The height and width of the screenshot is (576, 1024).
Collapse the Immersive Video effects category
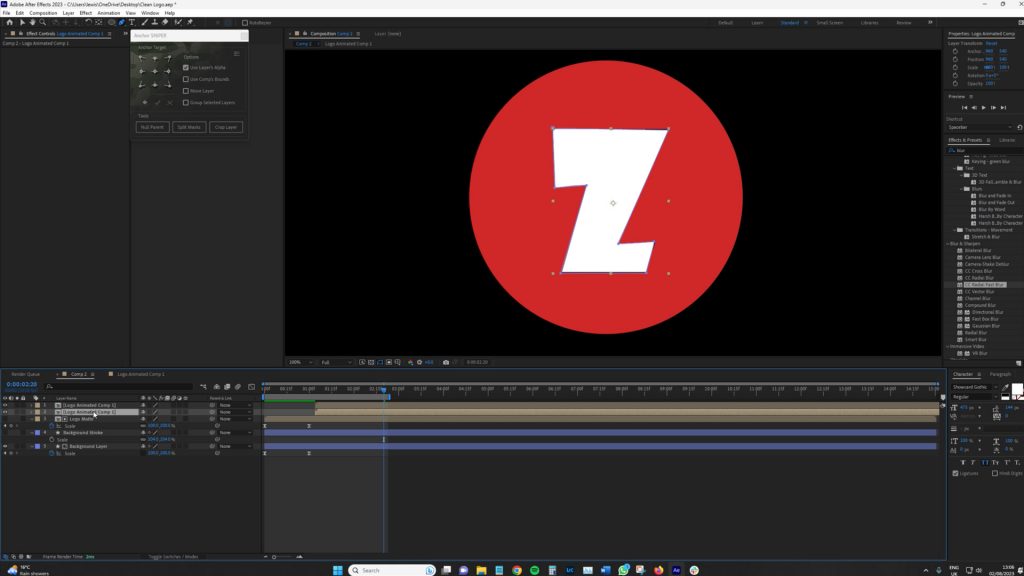pyautogui.click(x=948, y=347)
